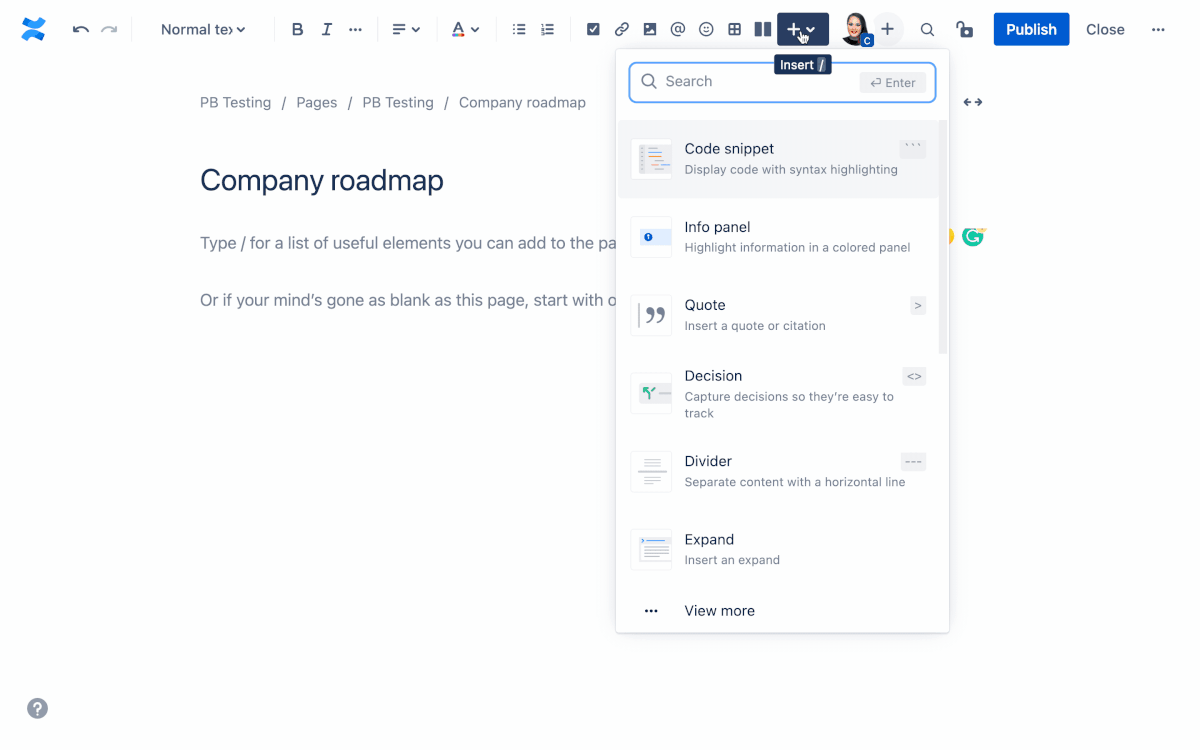Select Code snippet from insert menu
This screenshot has width=1200, height=750.
pos(778,159)
